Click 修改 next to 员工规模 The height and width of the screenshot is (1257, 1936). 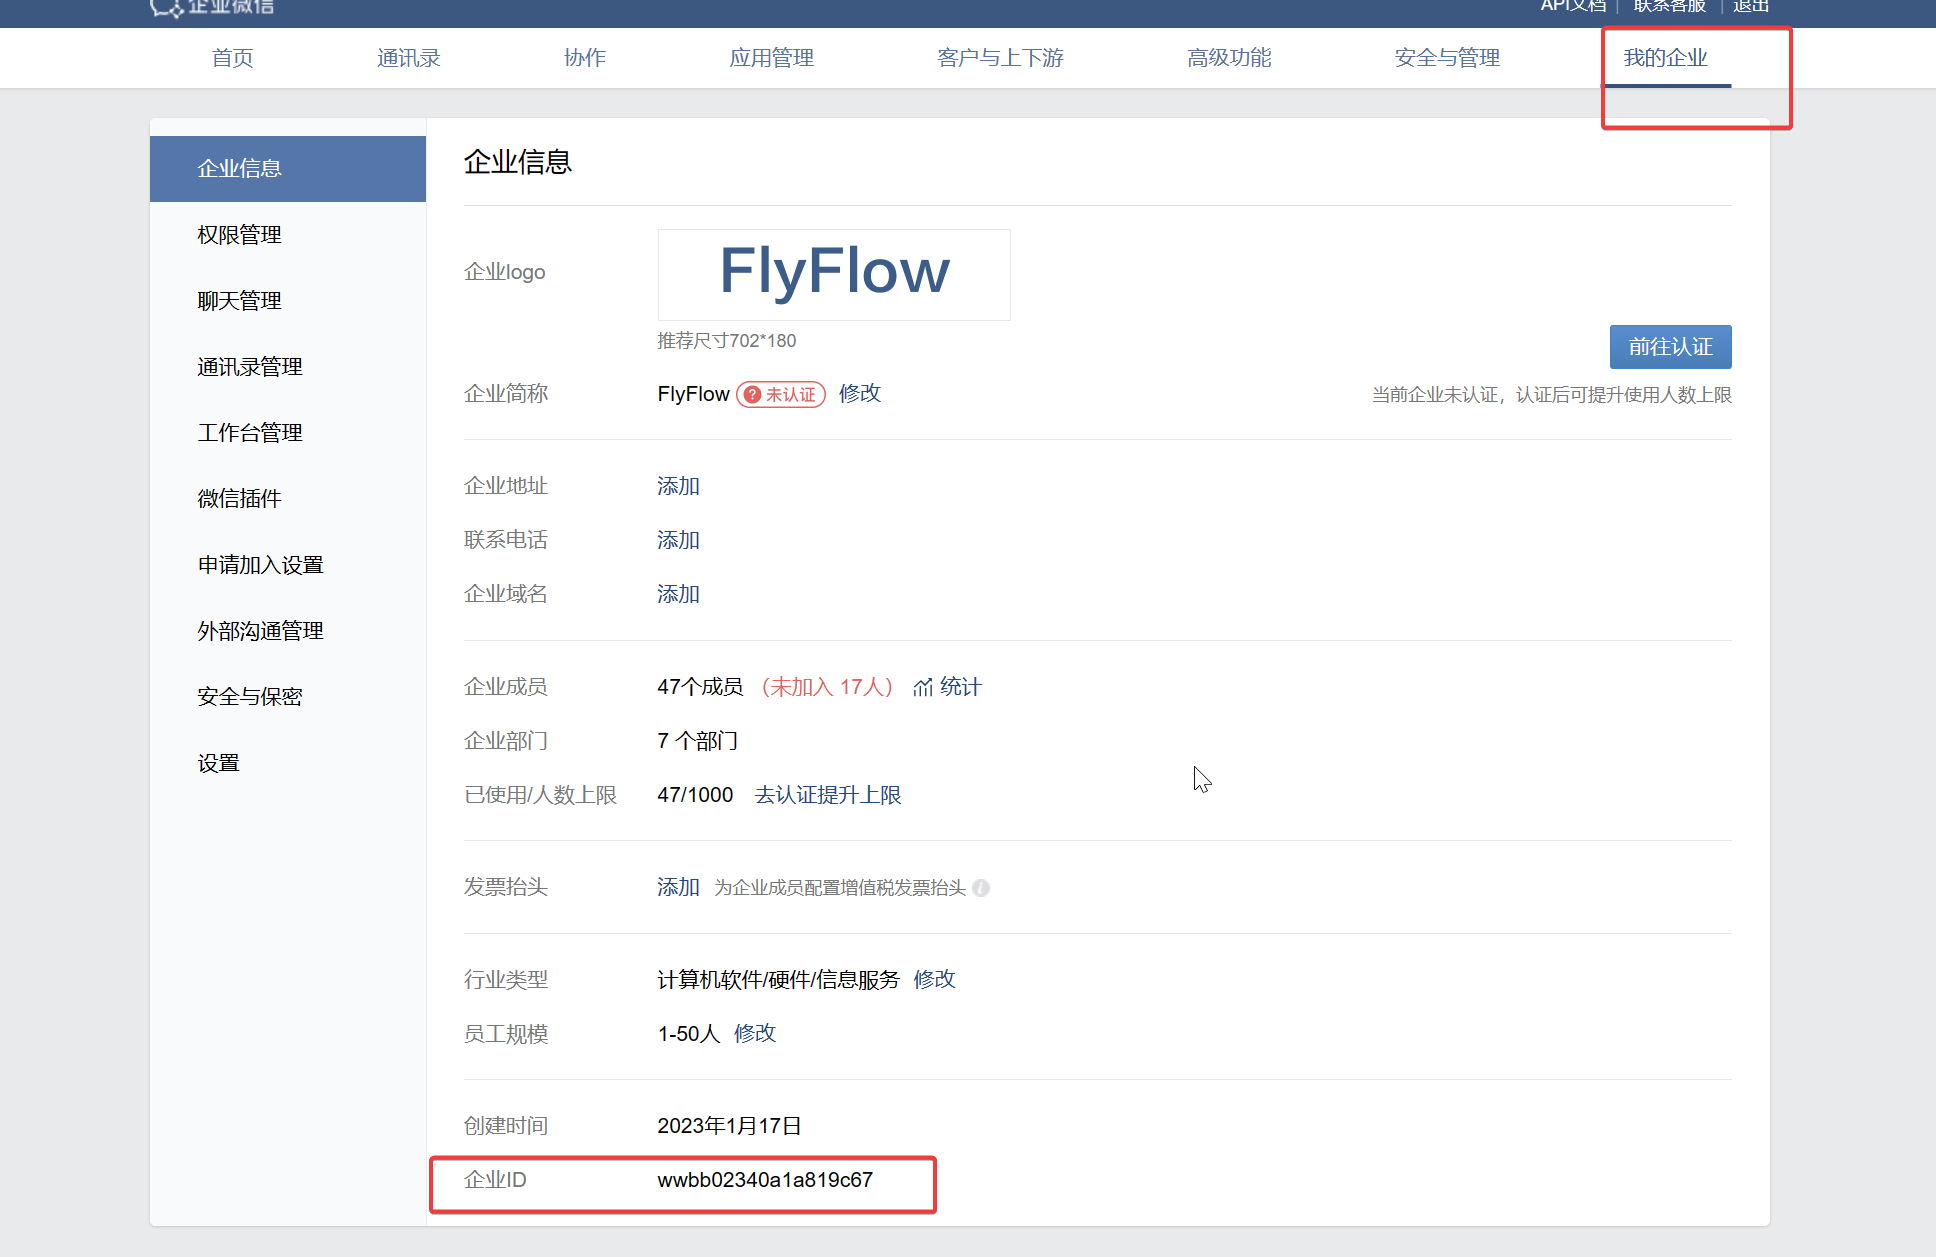pyautogui.click(x=755, y=1033)
